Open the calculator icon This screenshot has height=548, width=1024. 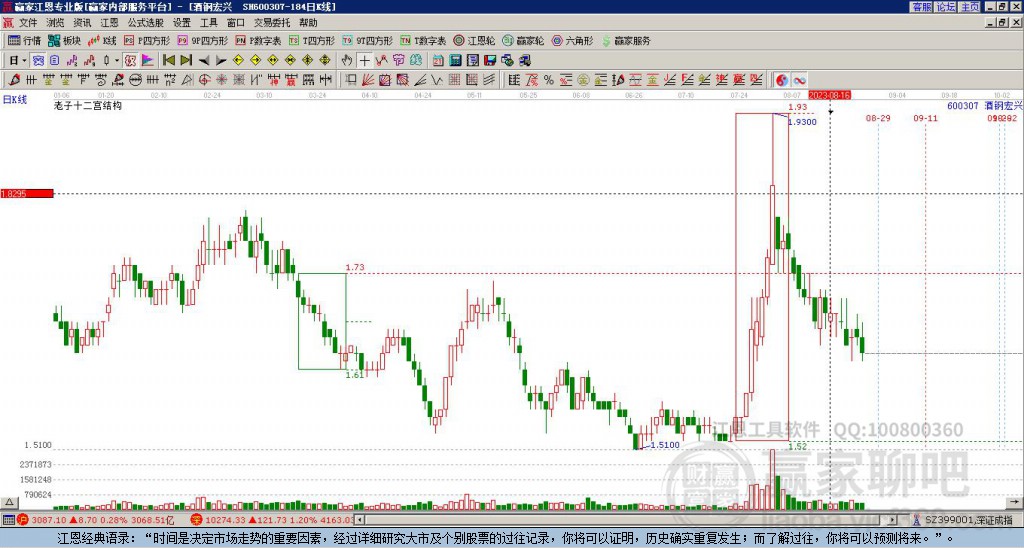[x=455, y=61]
